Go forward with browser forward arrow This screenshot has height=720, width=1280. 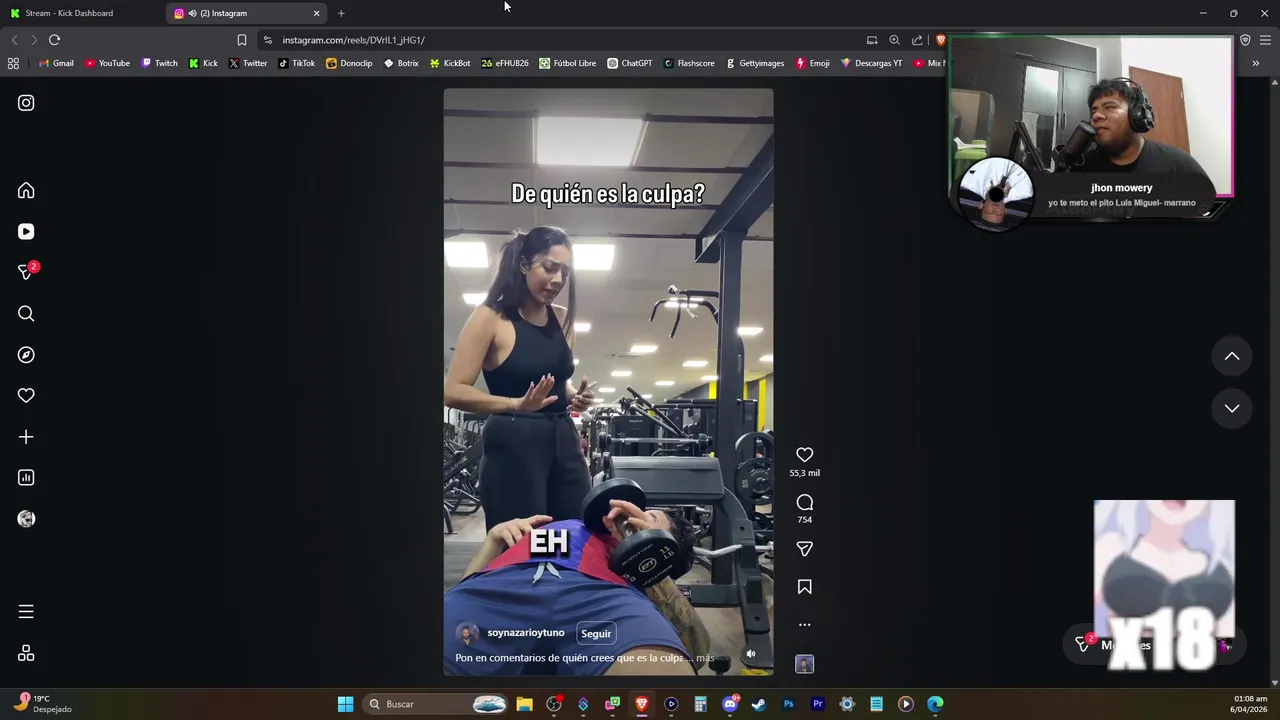tap(33, 40)
